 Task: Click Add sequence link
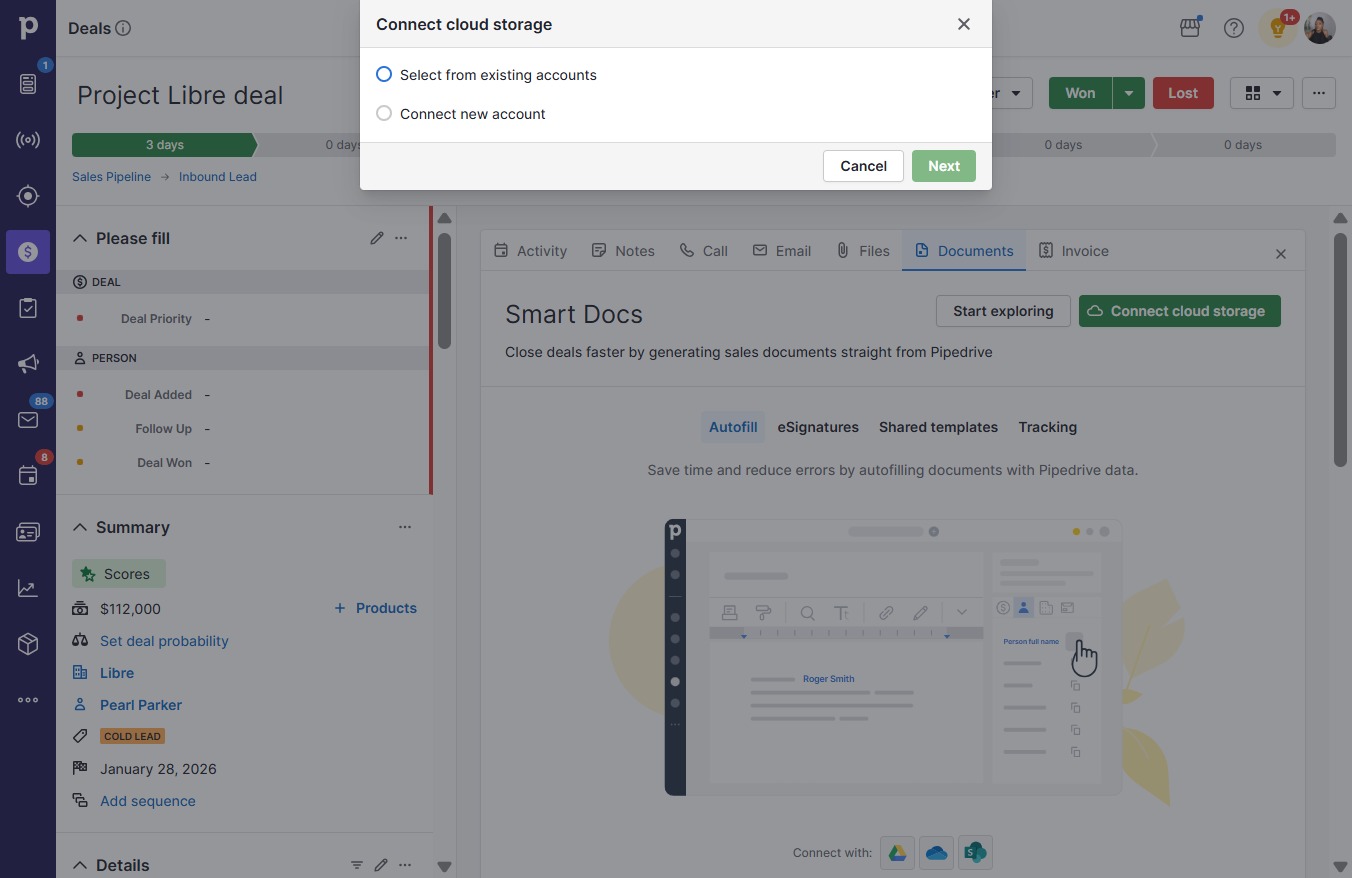point(148,801)
